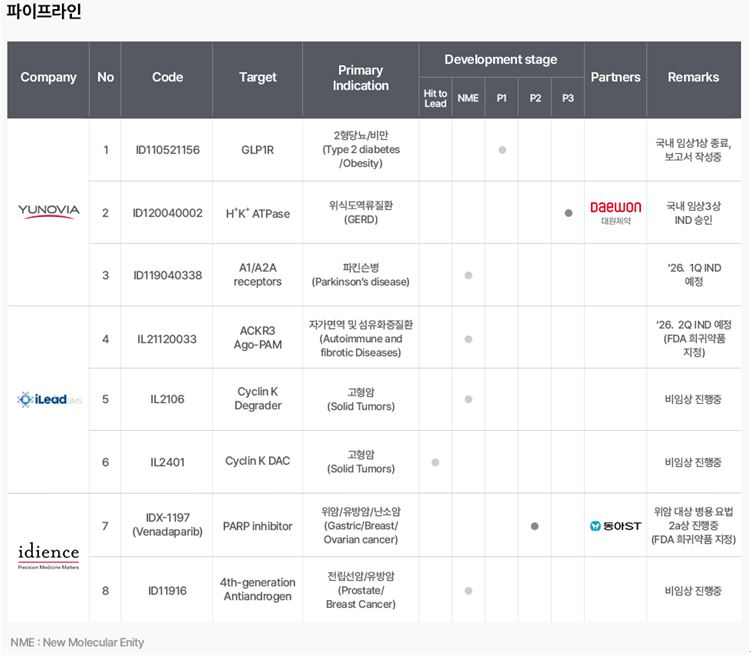
Task: Select the P1 stage dot for ID110521156
Action: (x=502, y=150)
